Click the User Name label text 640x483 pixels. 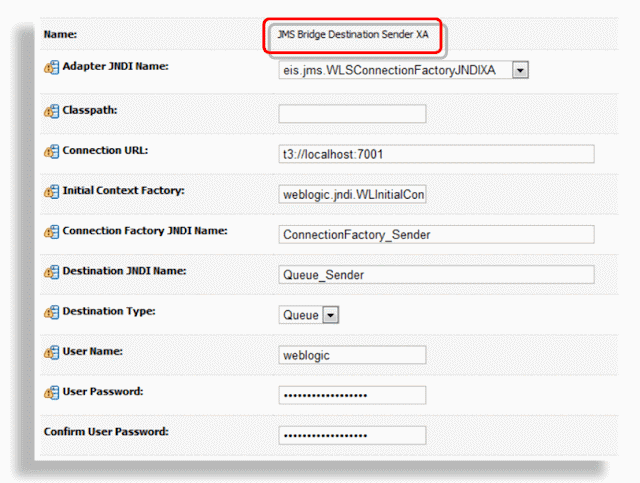[93, 351]
